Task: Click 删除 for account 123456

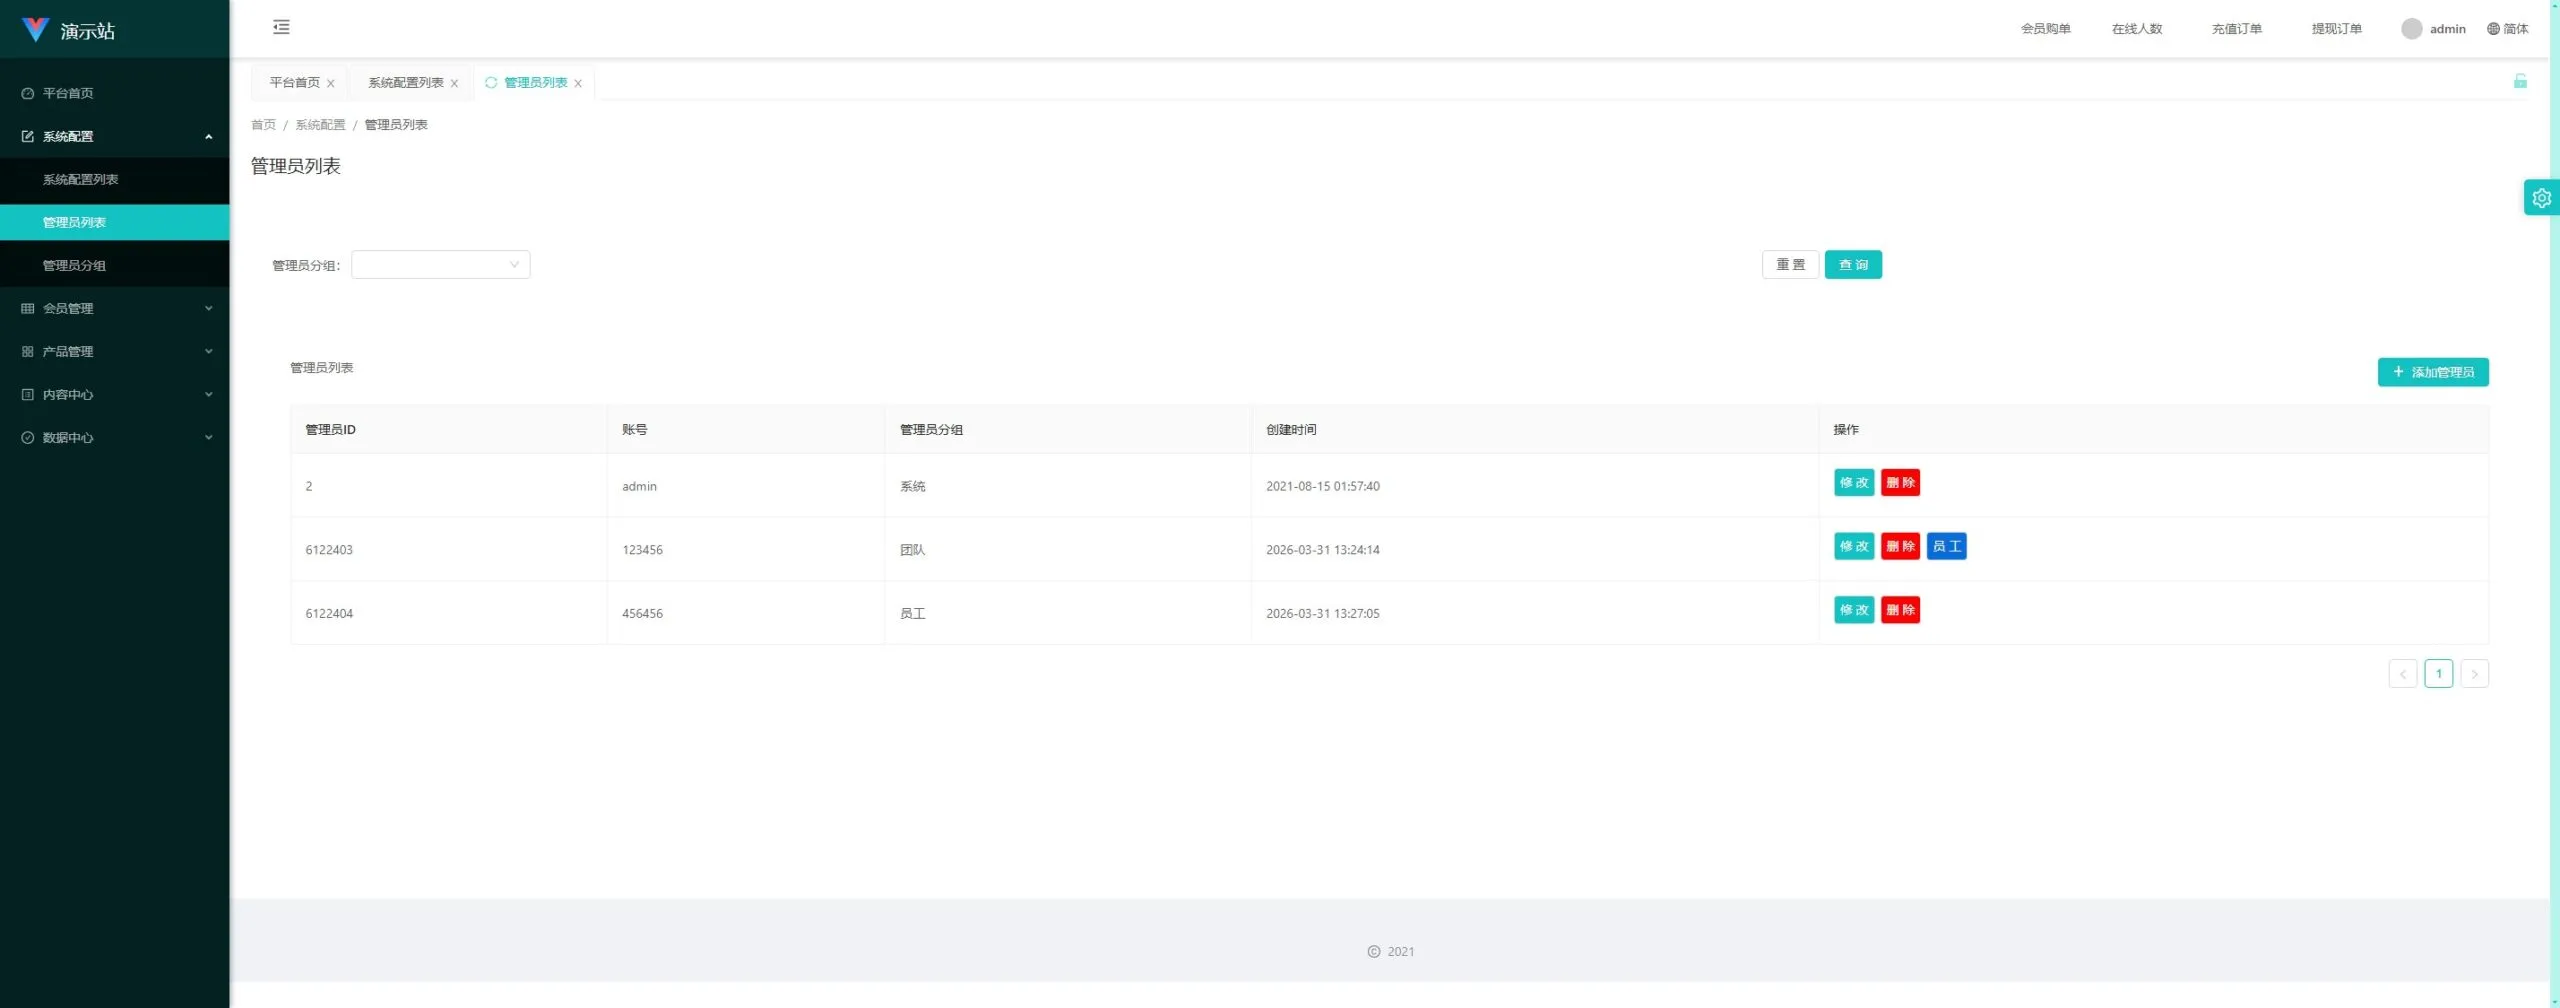Action: [x=1900, y=547]
